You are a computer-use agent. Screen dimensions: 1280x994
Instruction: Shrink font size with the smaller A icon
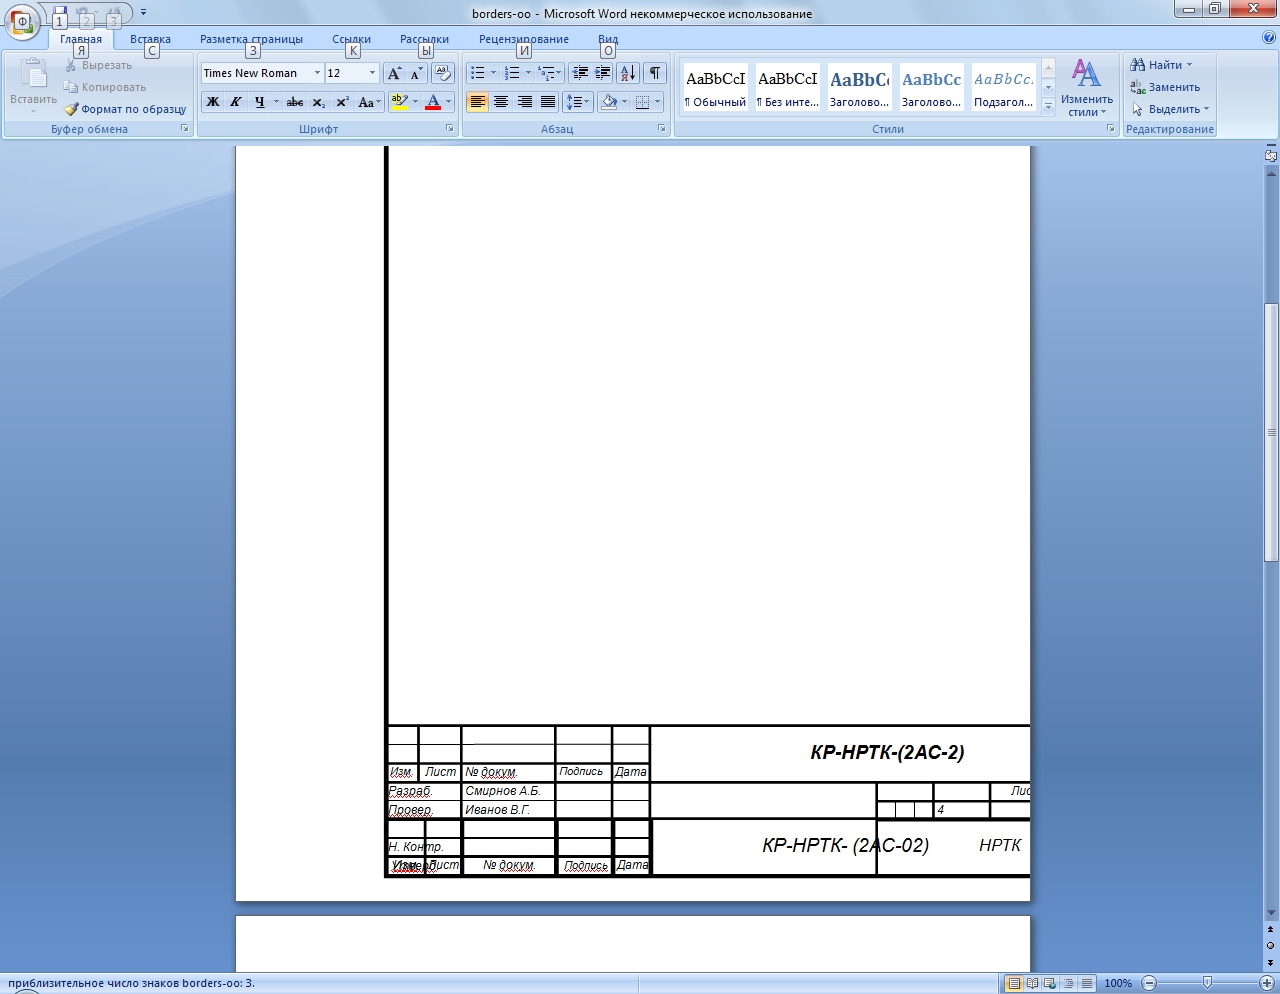[x=416, y=73]
